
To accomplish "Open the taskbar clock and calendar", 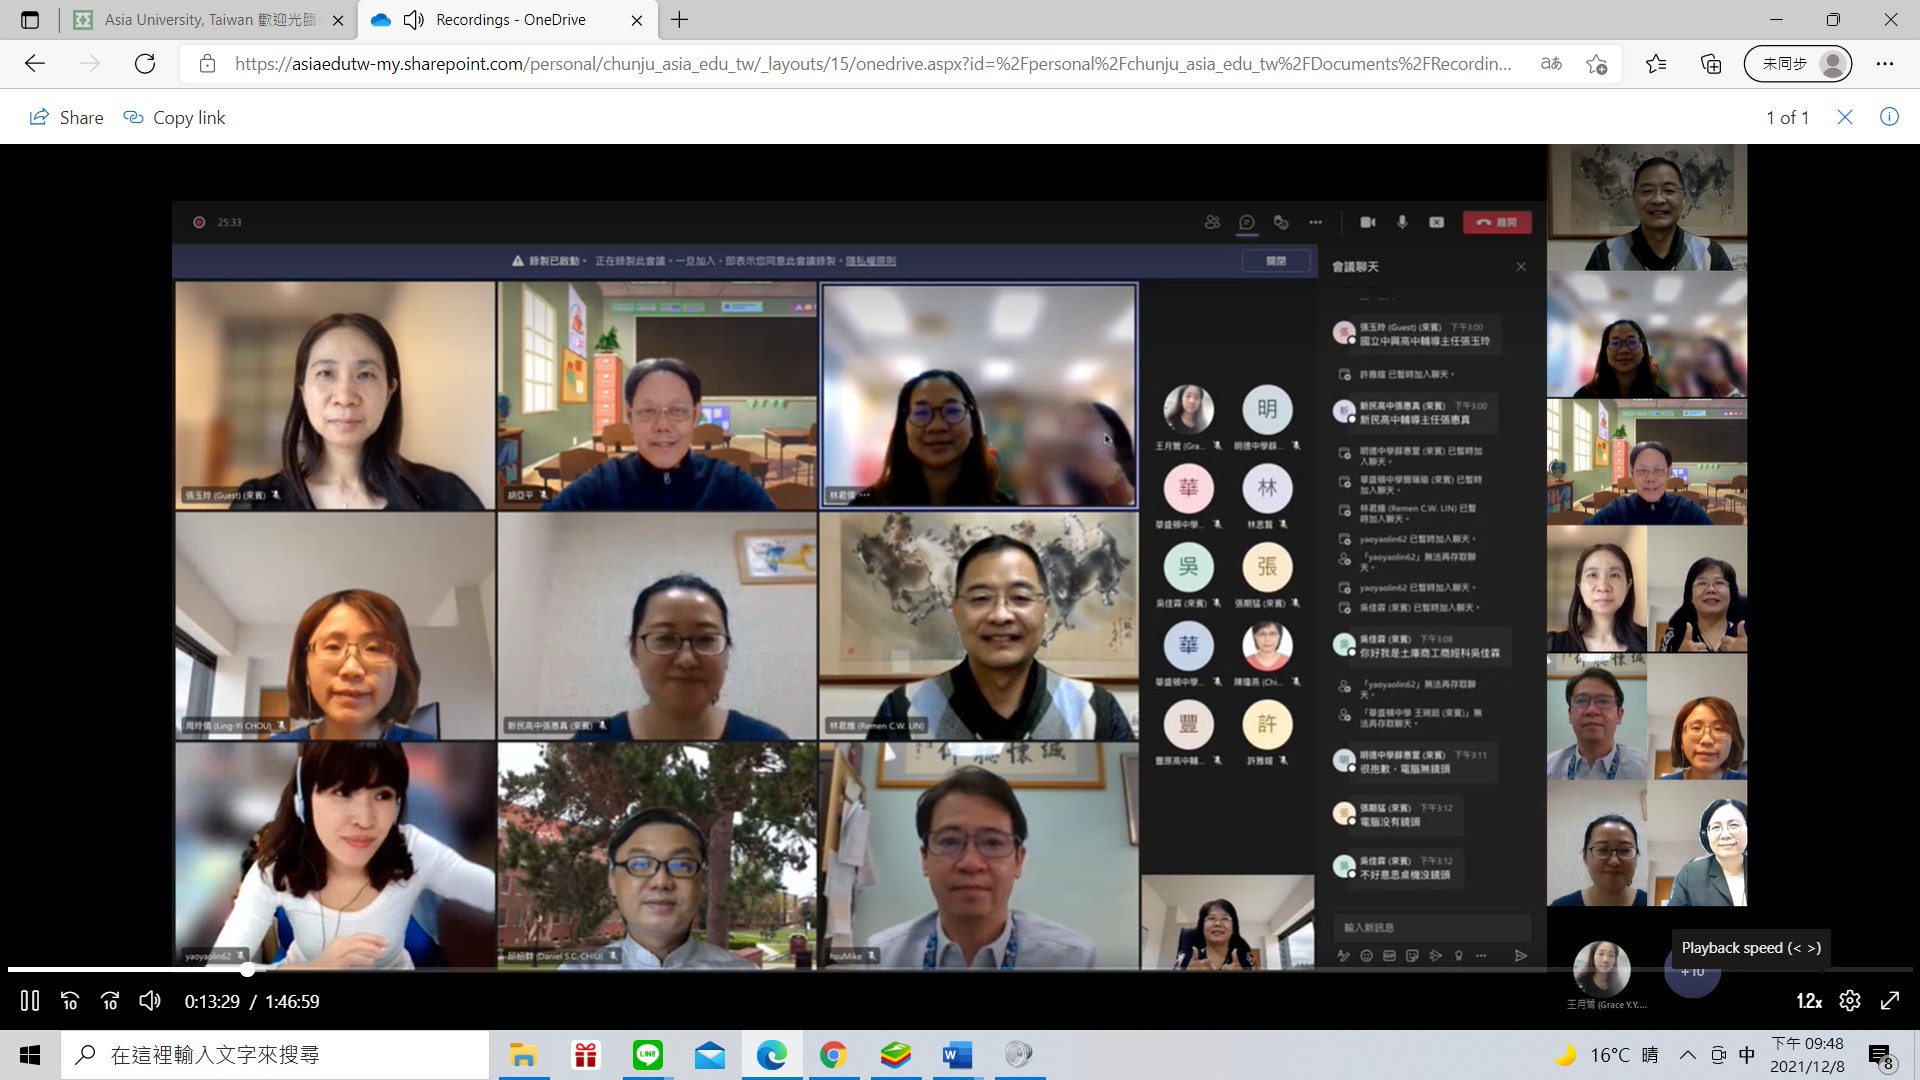I will tap(1808, 1055).
